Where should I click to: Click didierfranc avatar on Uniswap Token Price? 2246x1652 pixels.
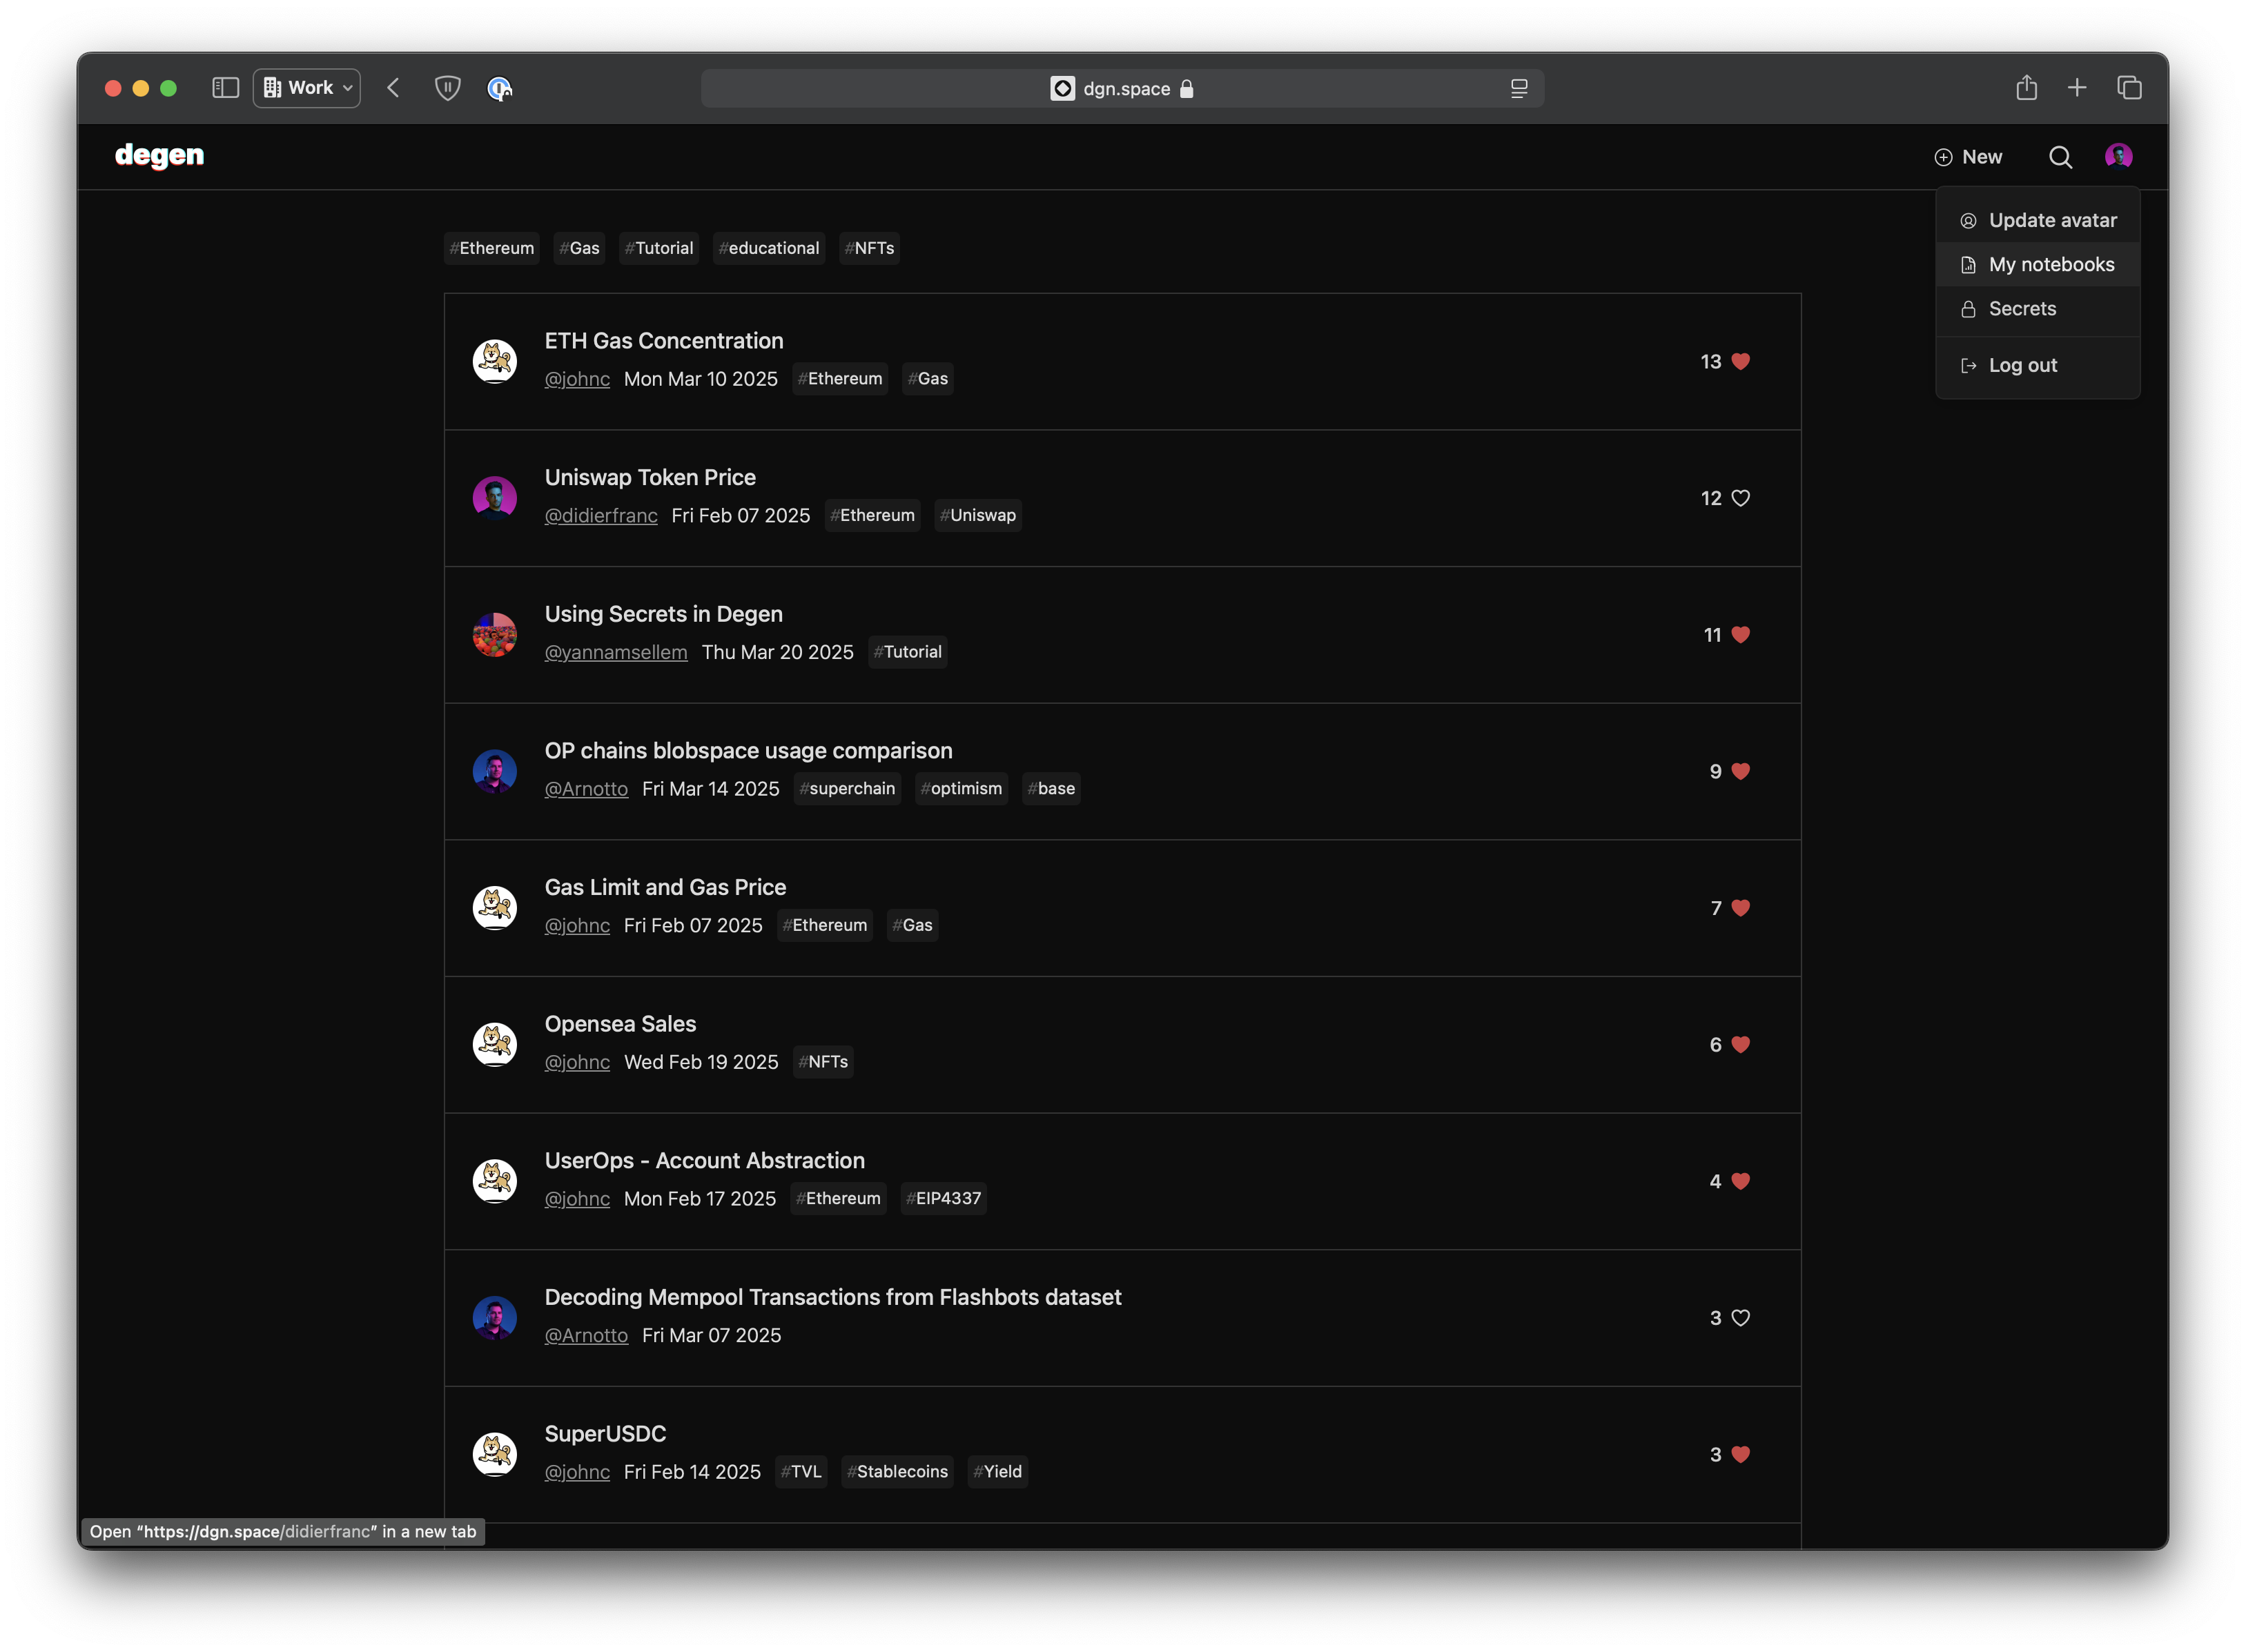click(494, 498)
